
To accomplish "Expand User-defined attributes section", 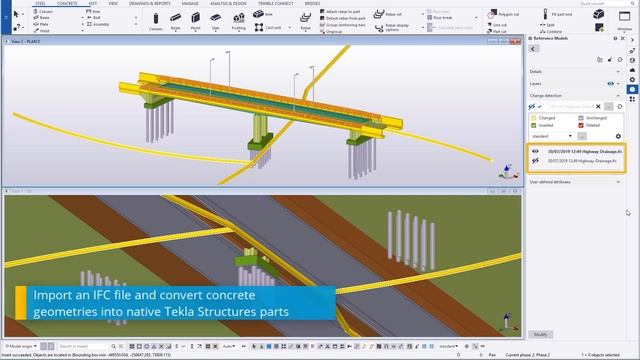I will [618, 182].
